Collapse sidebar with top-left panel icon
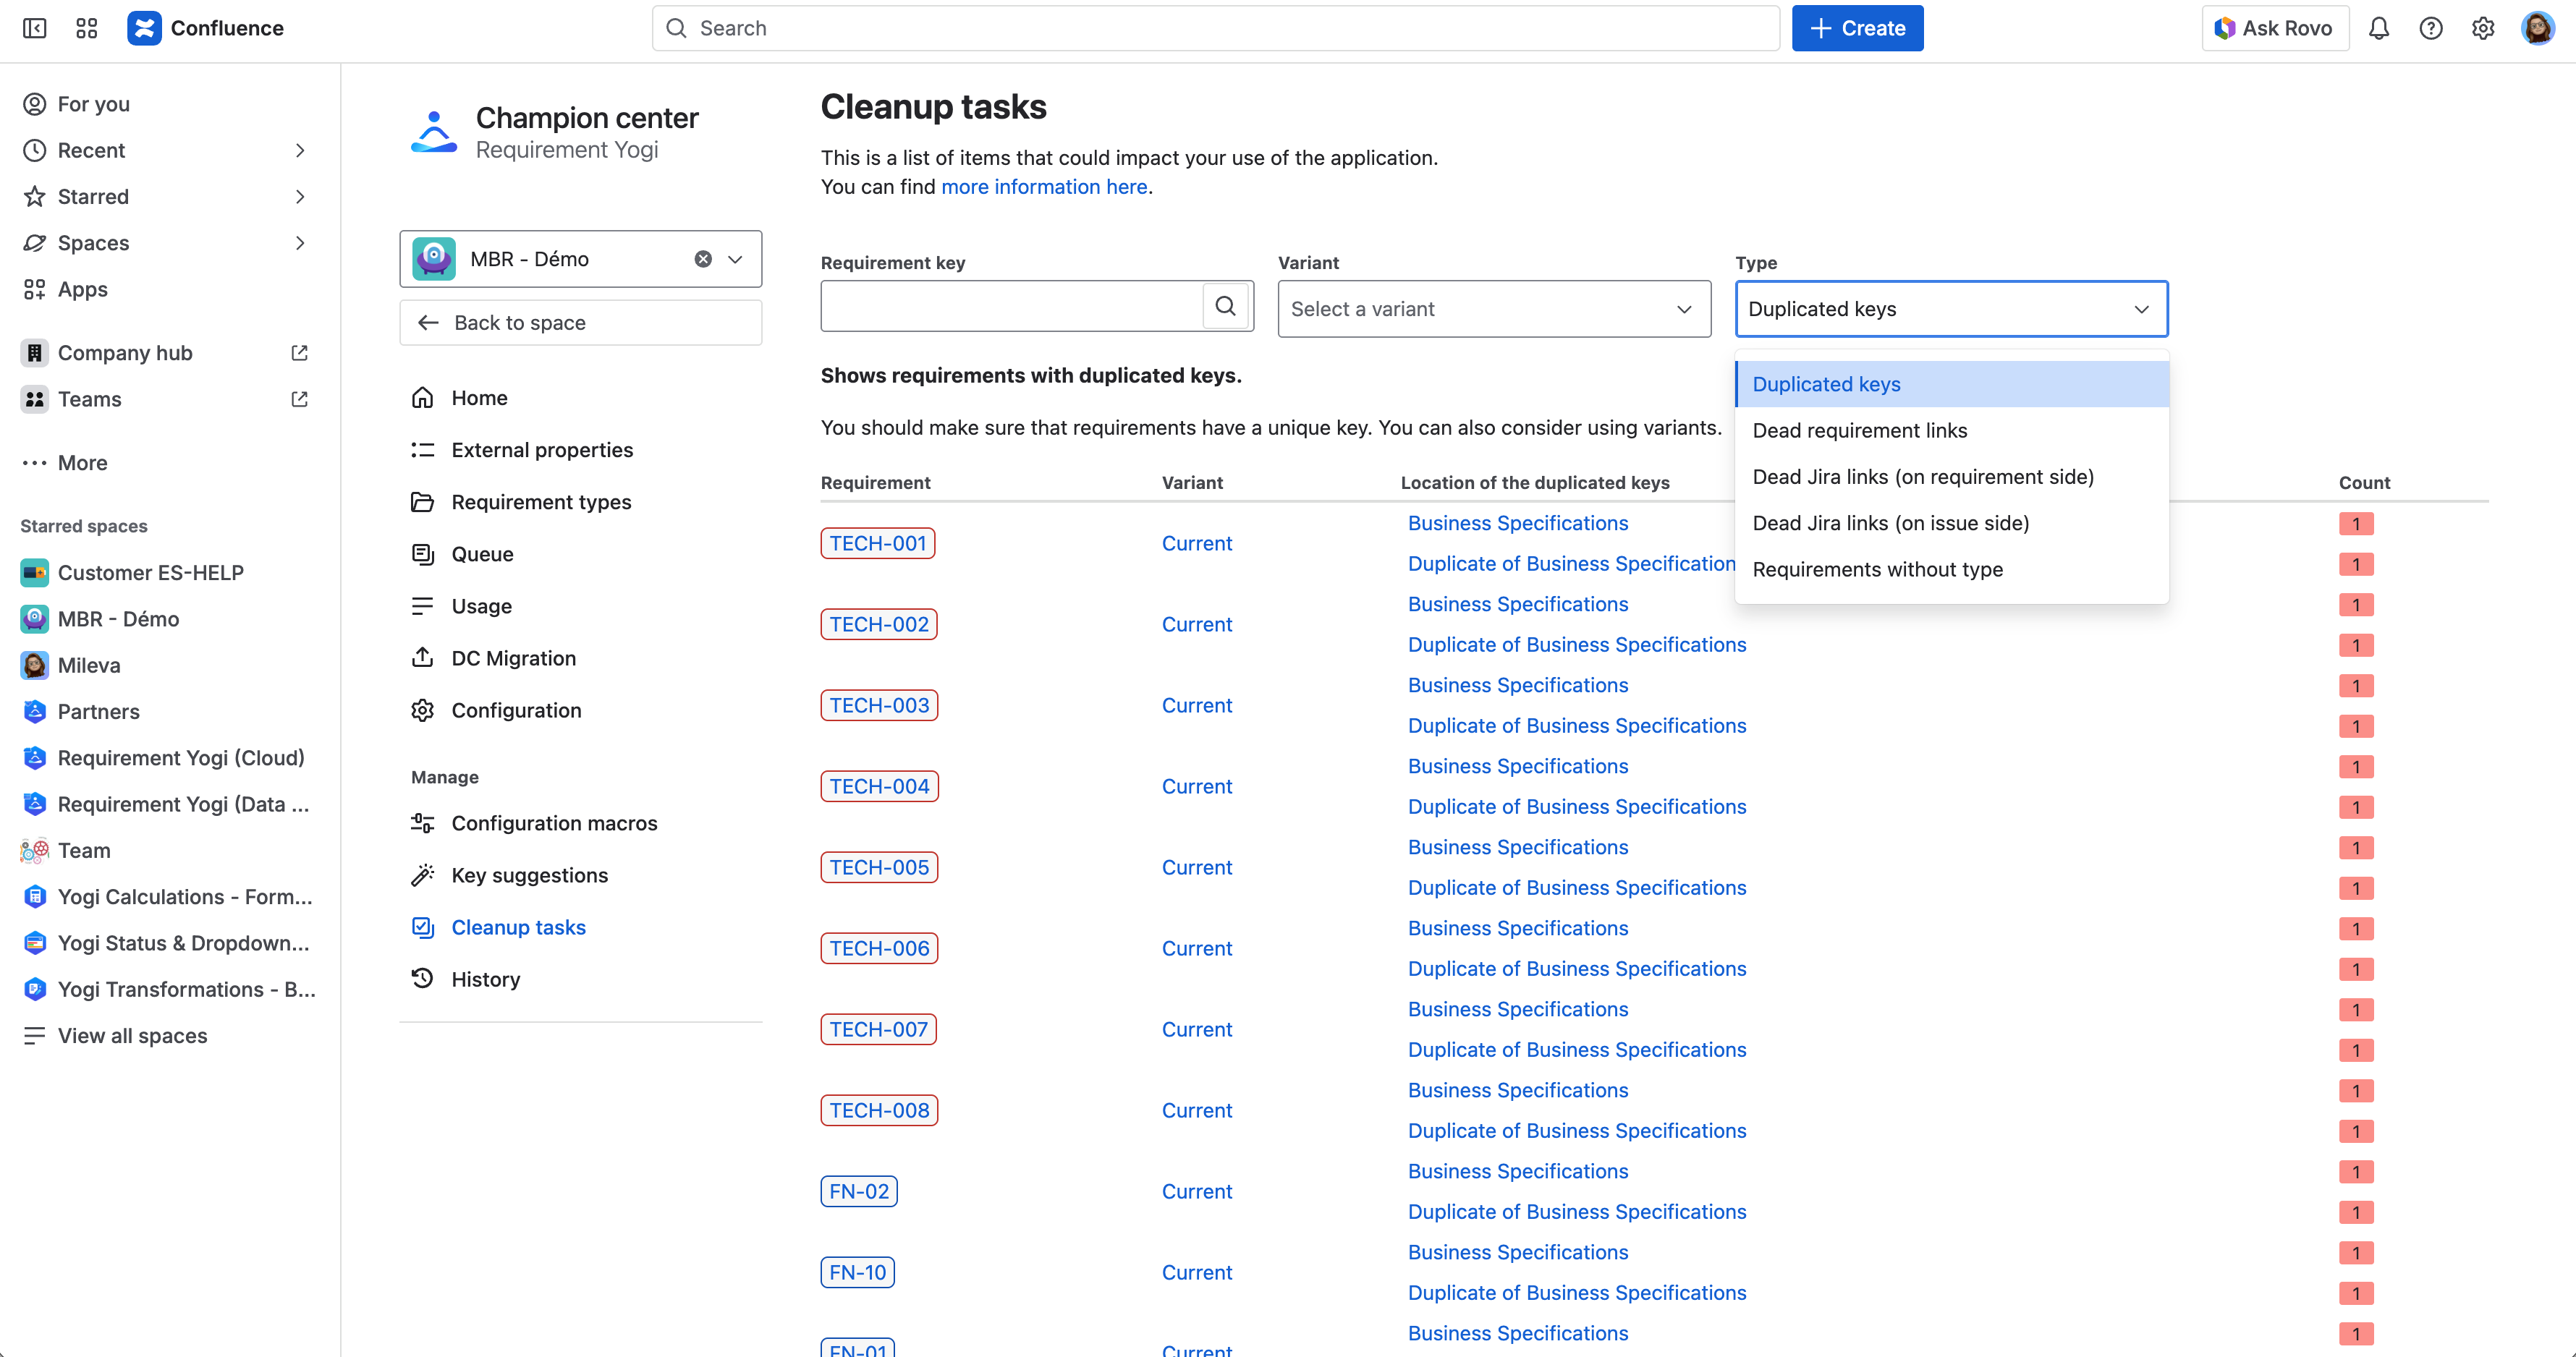The height and width of the screenshot is (1357, 2576). [x=34, y=28]
